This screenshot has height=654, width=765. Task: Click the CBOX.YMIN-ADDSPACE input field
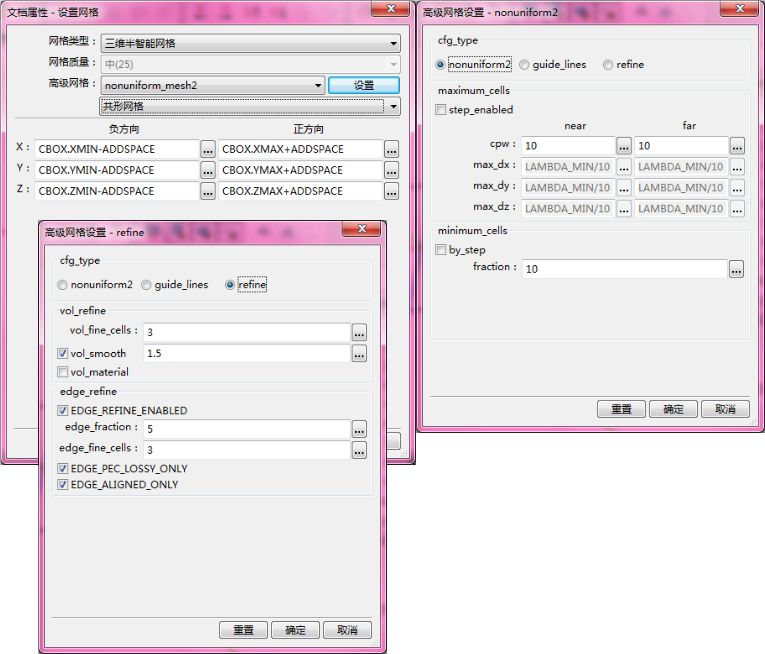pyautogui.click(x=116, y=170)
